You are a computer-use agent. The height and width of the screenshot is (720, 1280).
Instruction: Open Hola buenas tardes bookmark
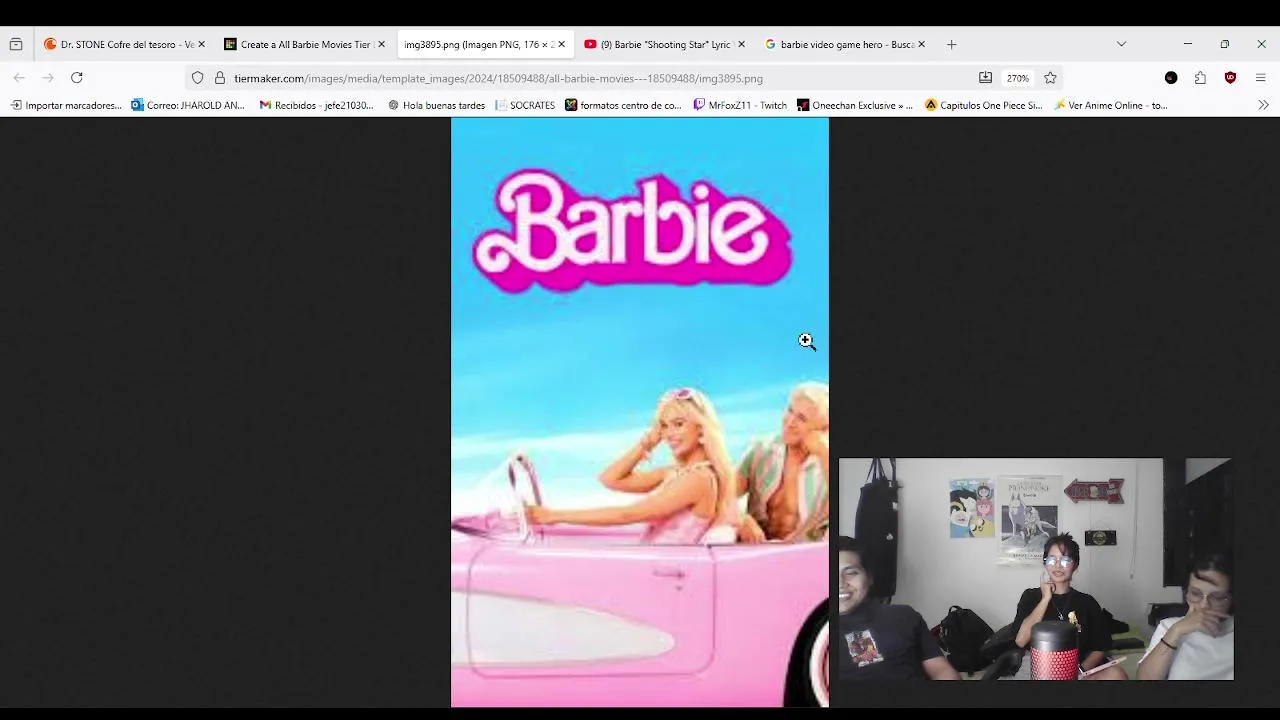(x=436, y=105)
